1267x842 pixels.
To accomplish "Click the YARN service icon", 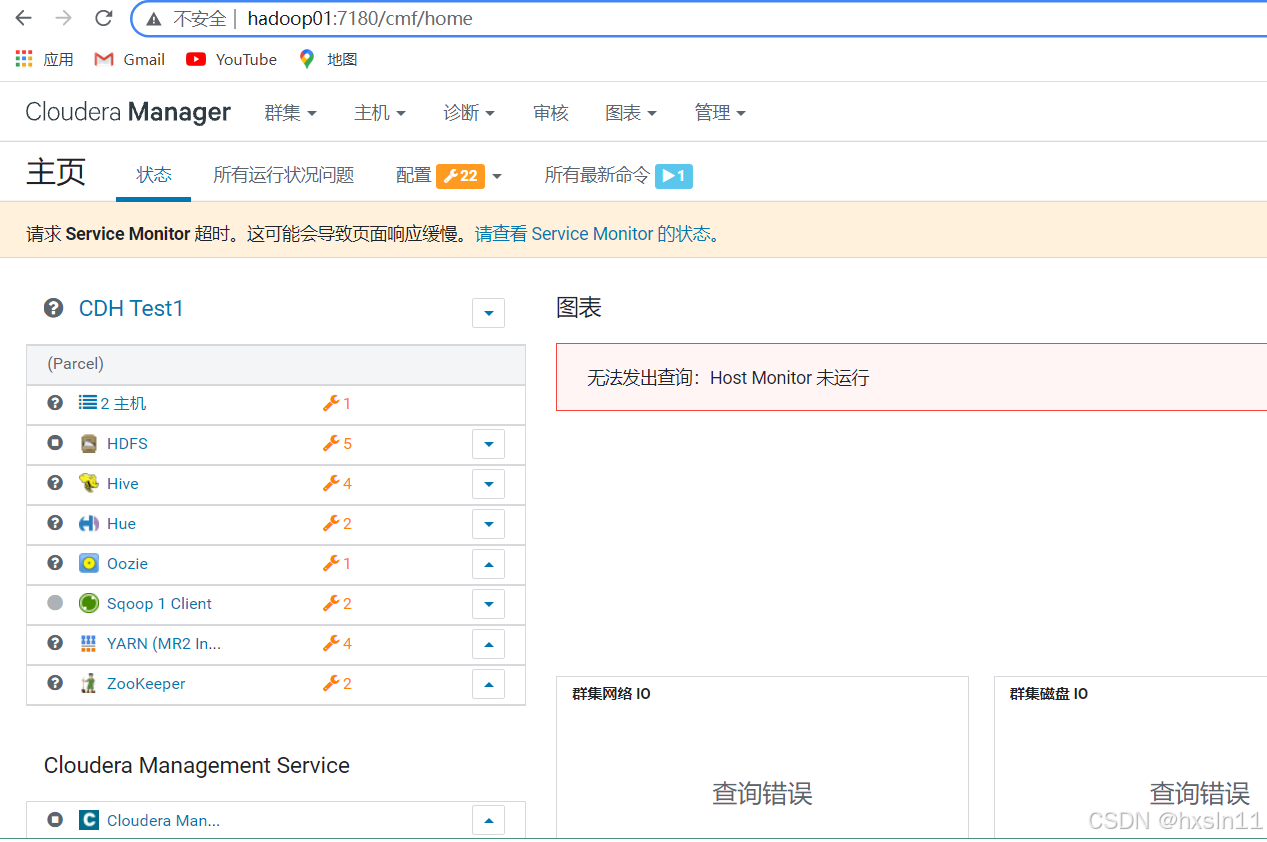I will coord(89,643).
